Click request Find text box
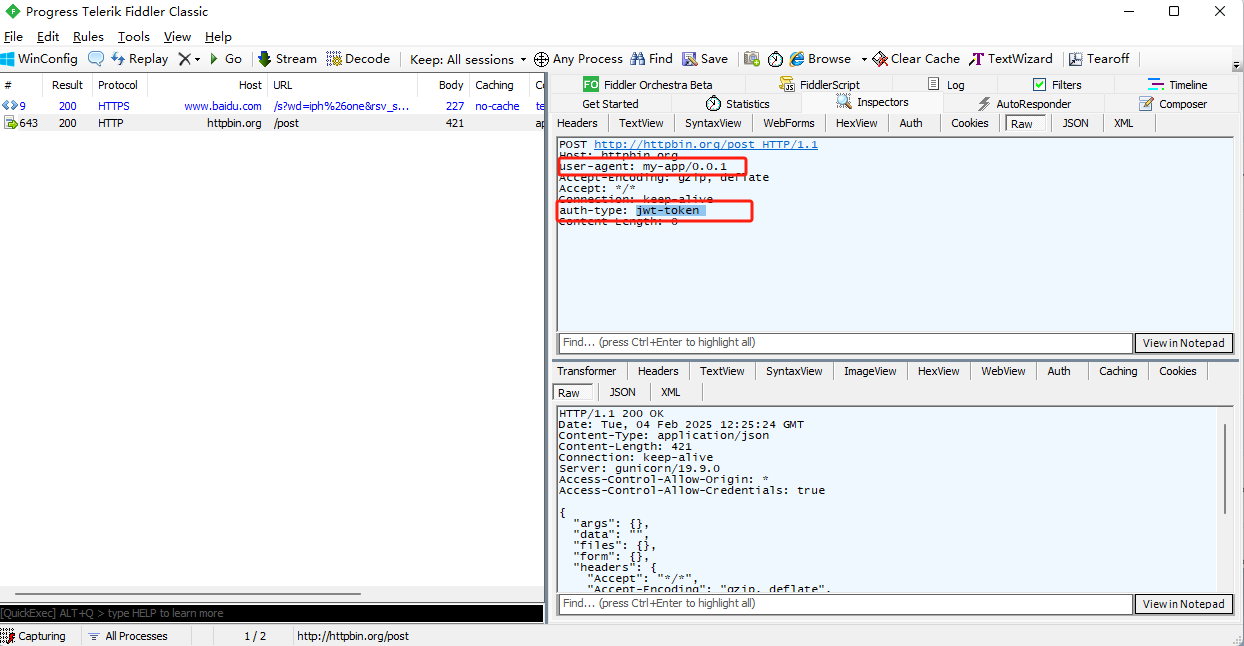 [x=844, y=343]
